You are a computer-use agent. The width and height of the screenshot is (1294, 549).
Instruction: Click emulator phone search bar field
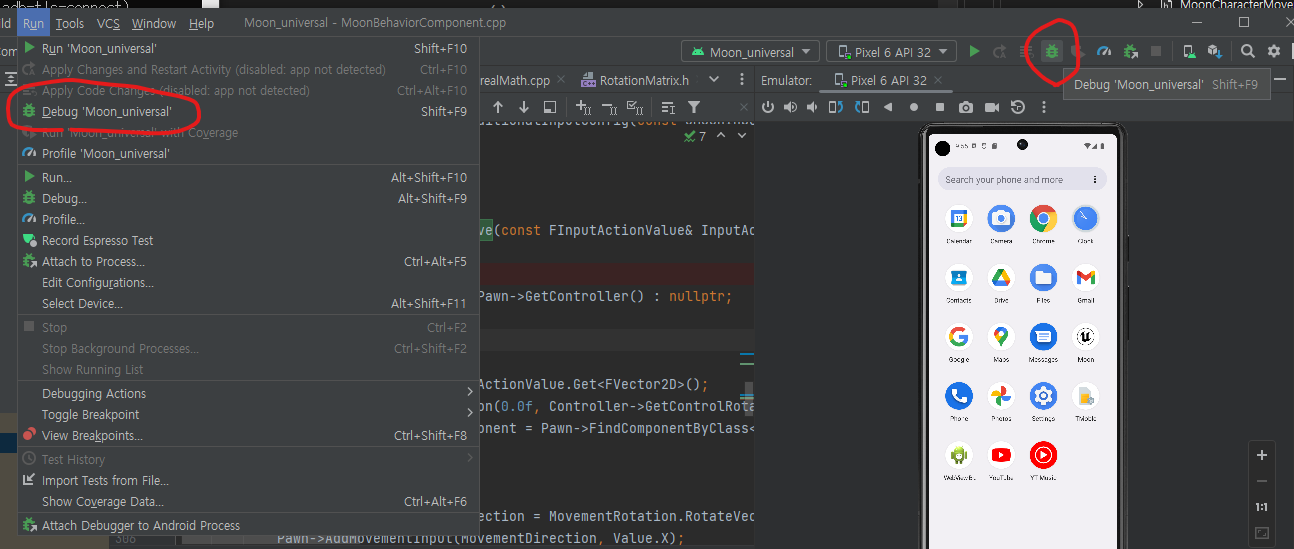pyautogui.click(x=1022, y=180)
